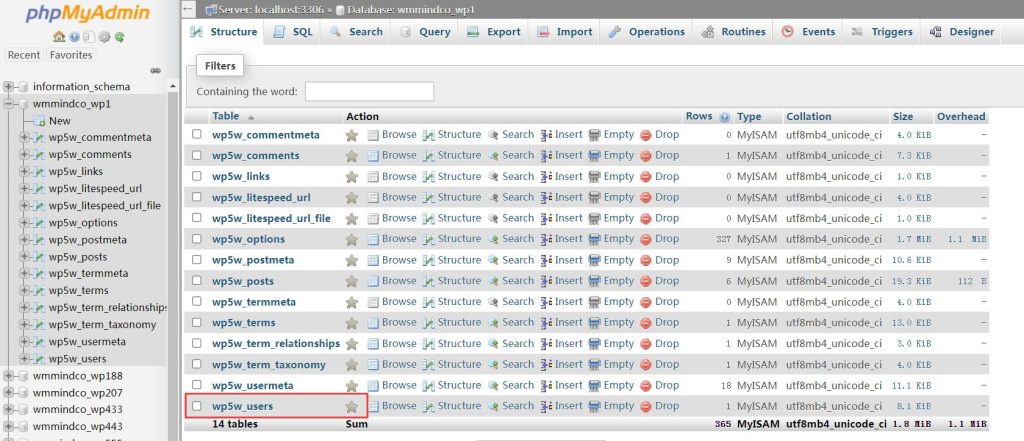Click the sidebar vertical scrollbar

(173, 261)
